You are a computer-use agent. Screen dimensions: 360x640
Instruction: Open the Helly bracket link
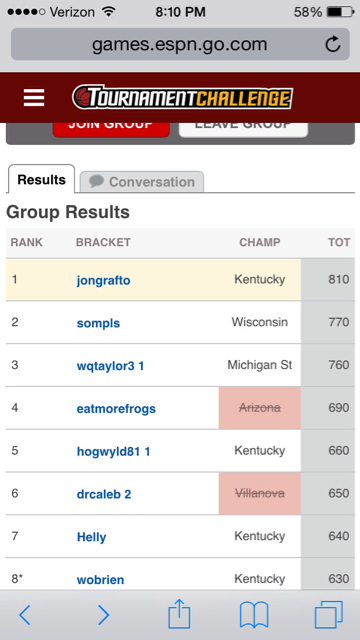(x=91, y=537)
